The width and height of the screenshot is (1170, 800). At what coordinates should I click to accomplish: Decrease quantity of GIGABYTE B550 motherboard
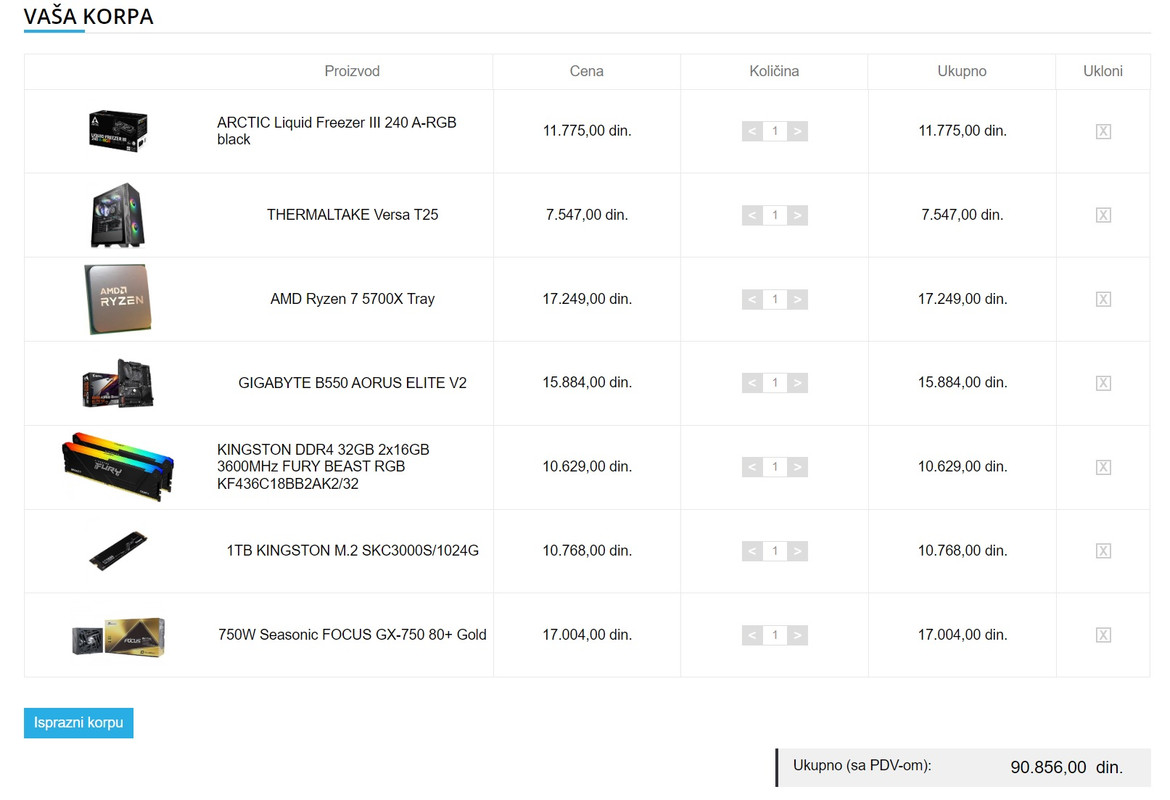click(x=752, y=383)
